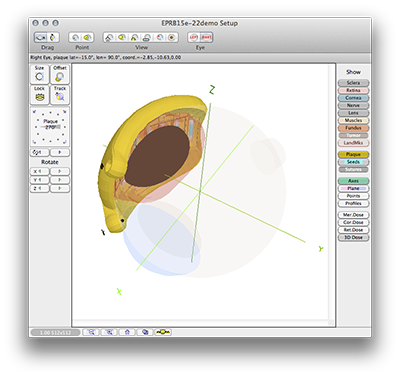The image size is (400, 377).
Task: Toggle the plaque Lock button
Action: click(x=39, y=95)
